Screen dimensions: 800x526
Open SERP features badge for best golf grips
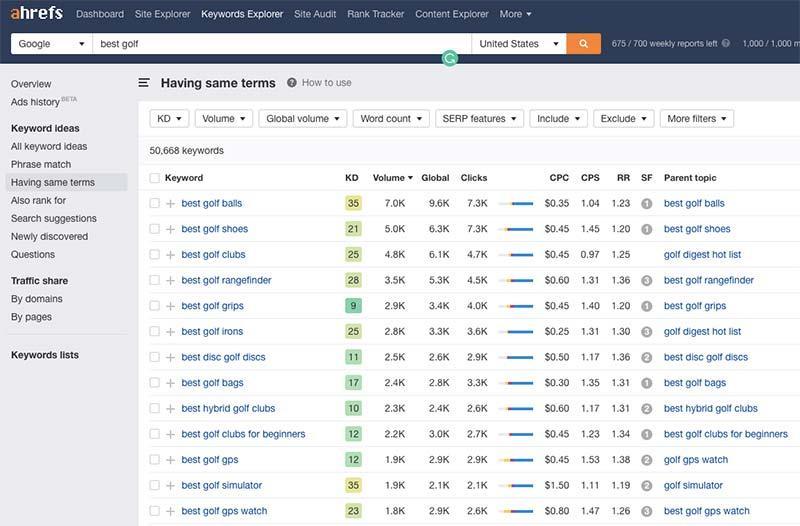[x=646, y=306]
